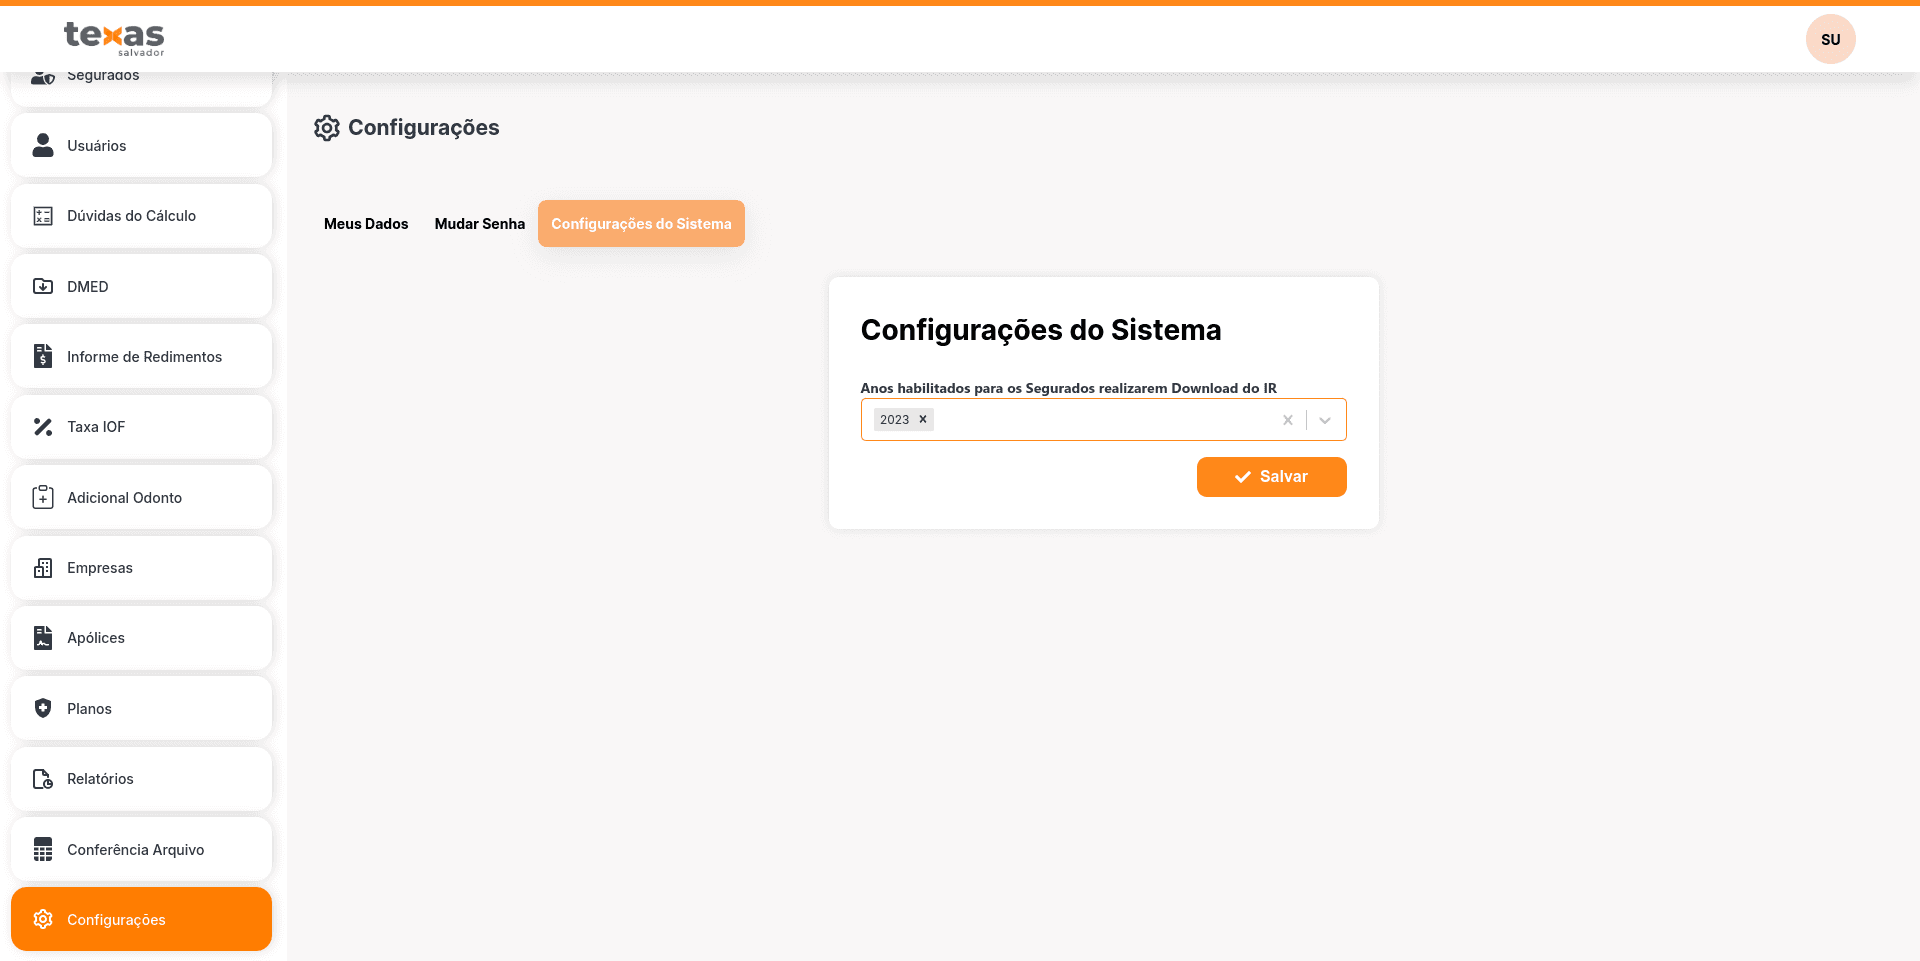Click the Adicional Odonto clipboard icon
Screen dimensions: 1920x961
[x=43, y=498]
